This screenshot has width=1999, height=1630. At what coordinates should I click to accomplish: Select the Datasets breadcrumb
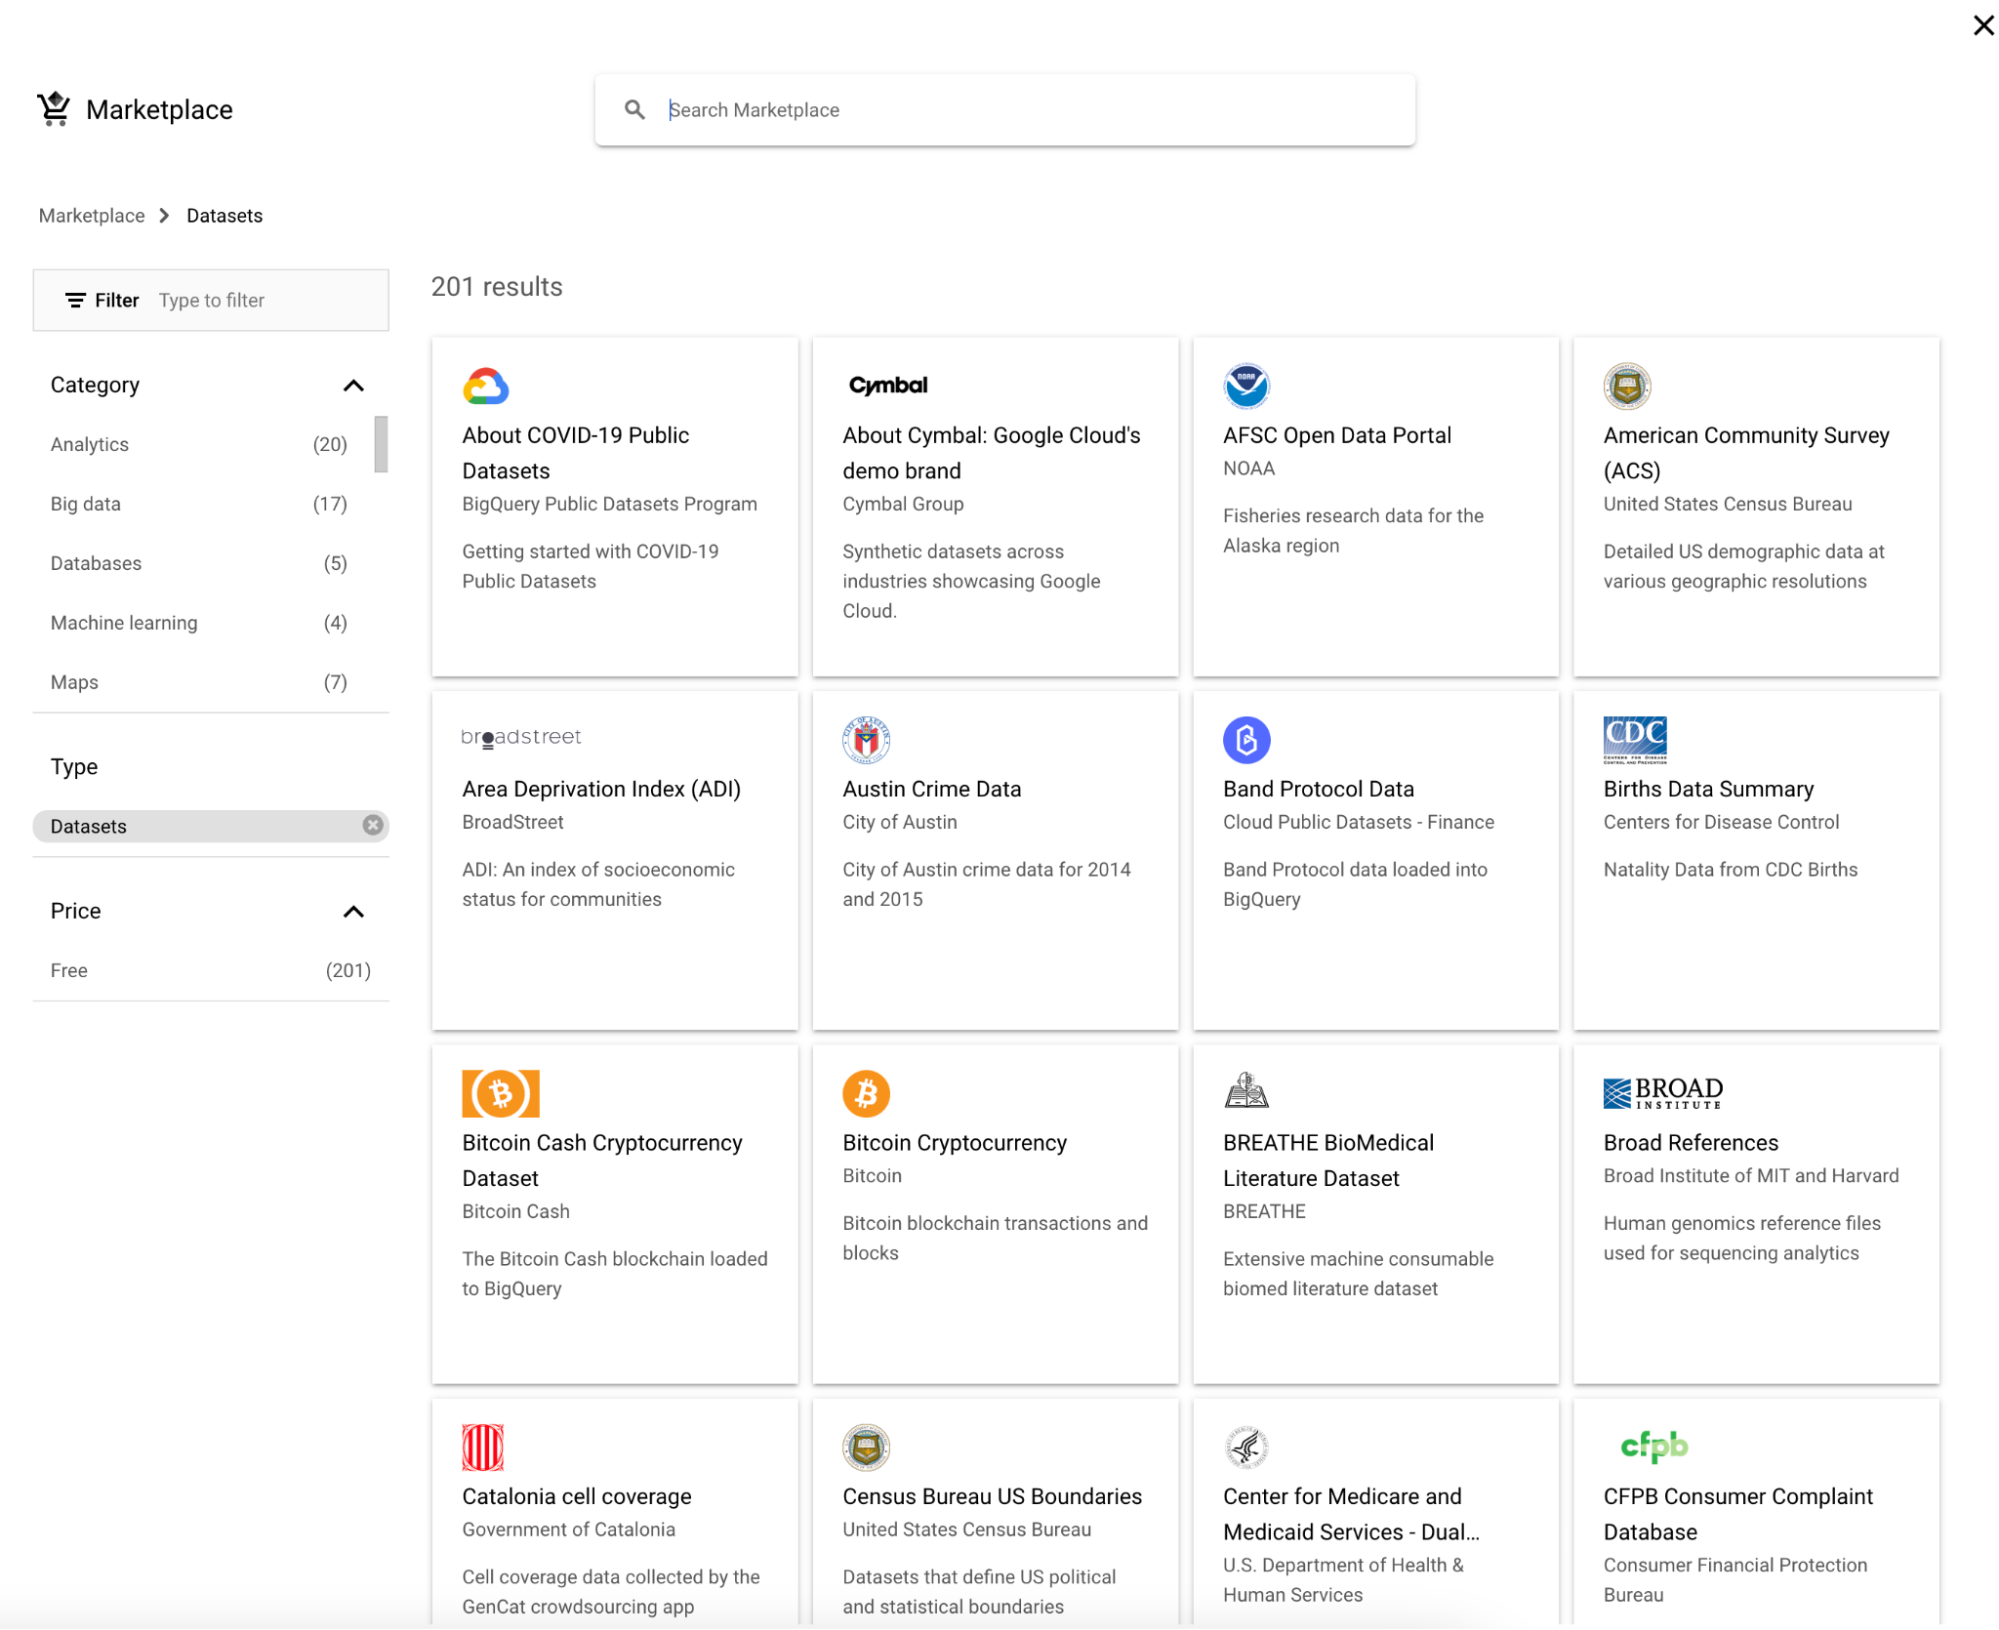coord(224,215)
